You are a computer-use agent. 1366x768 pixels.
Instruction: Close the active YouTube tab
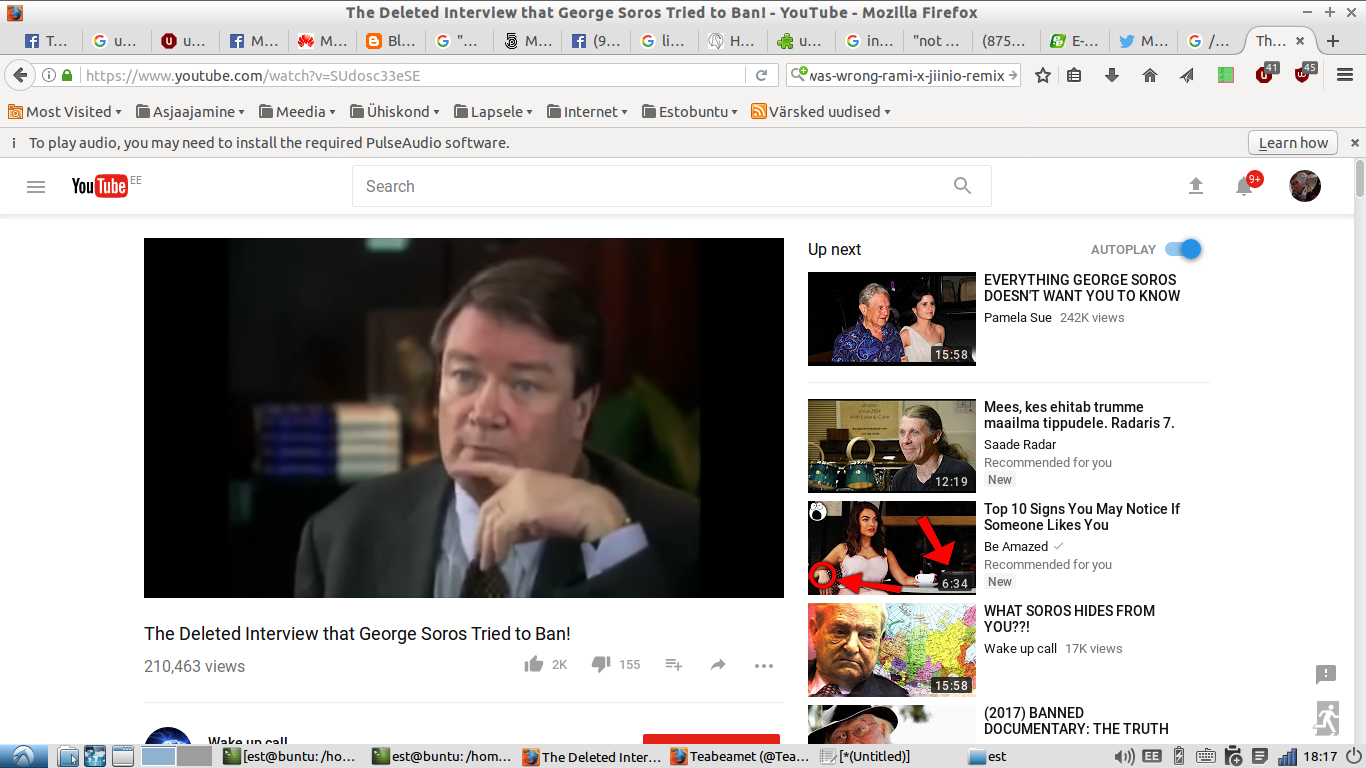point(1300,41)
